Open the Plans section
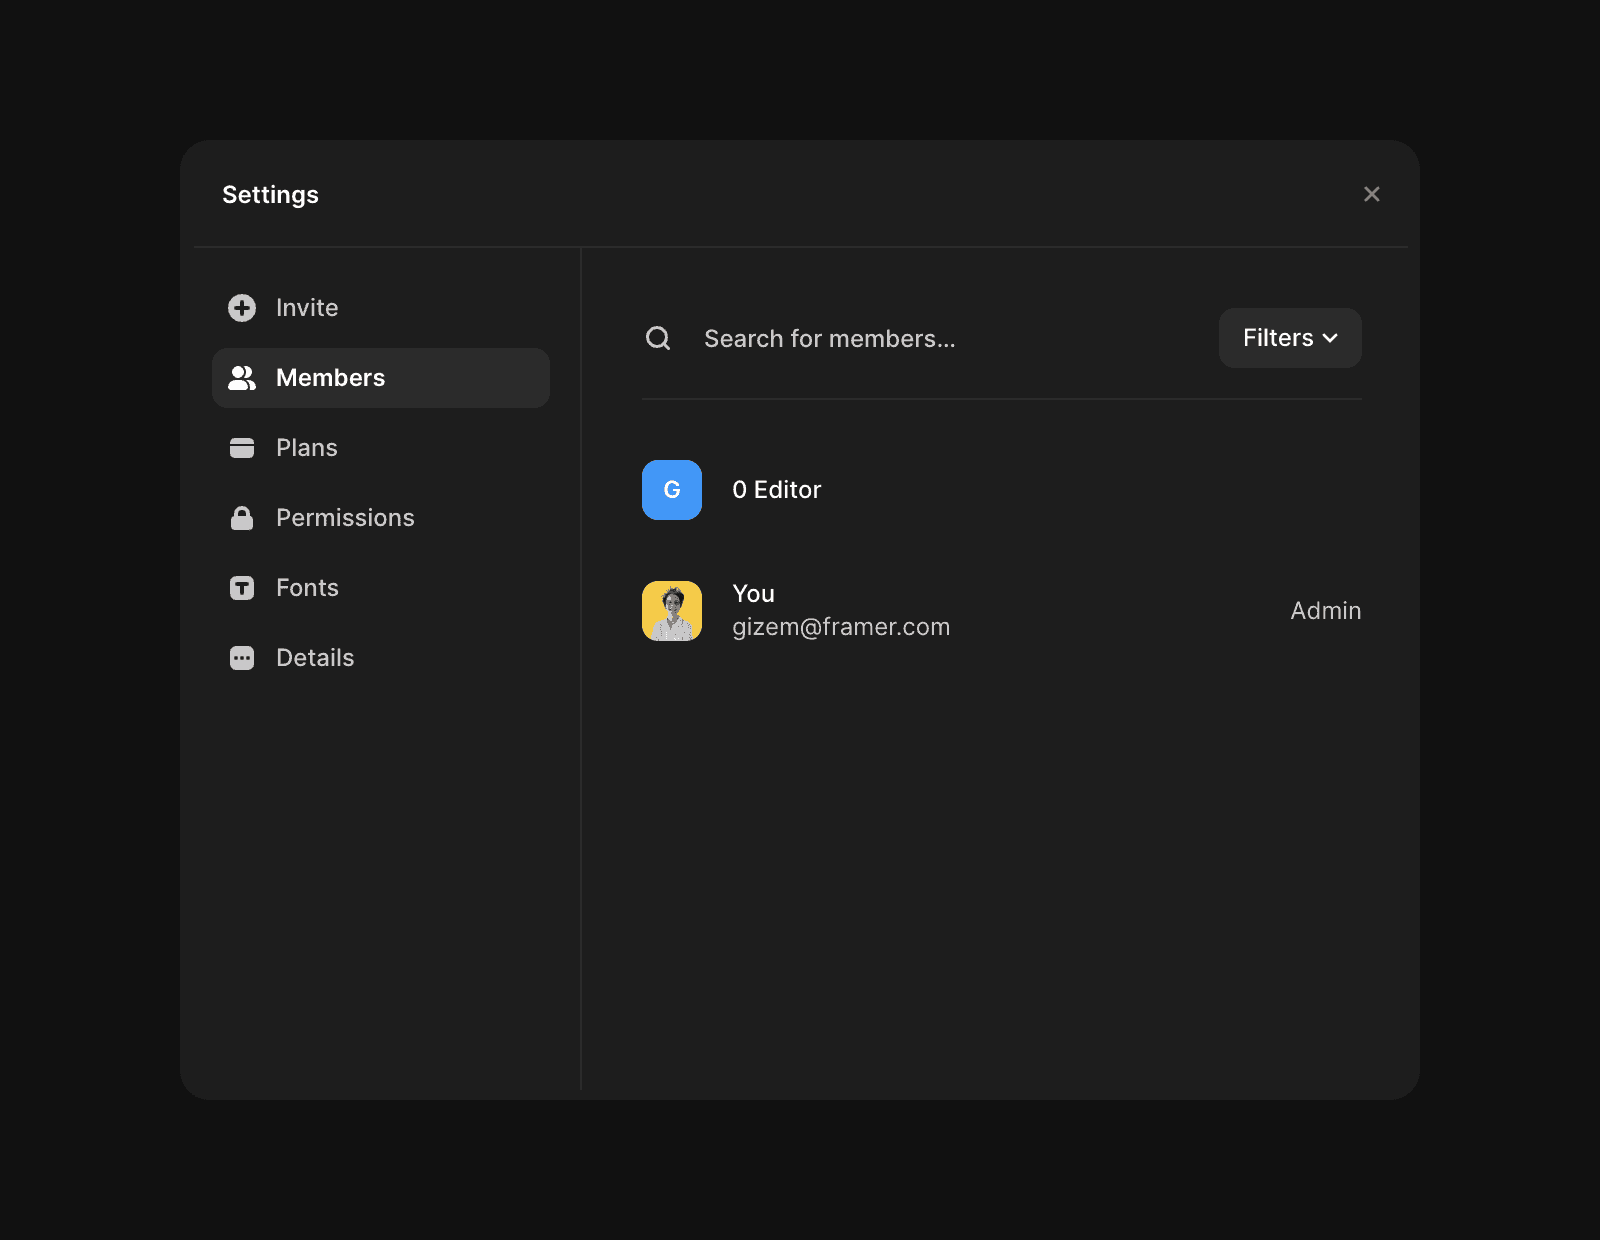This screenshot has width=1600, height=1240. 306,447
